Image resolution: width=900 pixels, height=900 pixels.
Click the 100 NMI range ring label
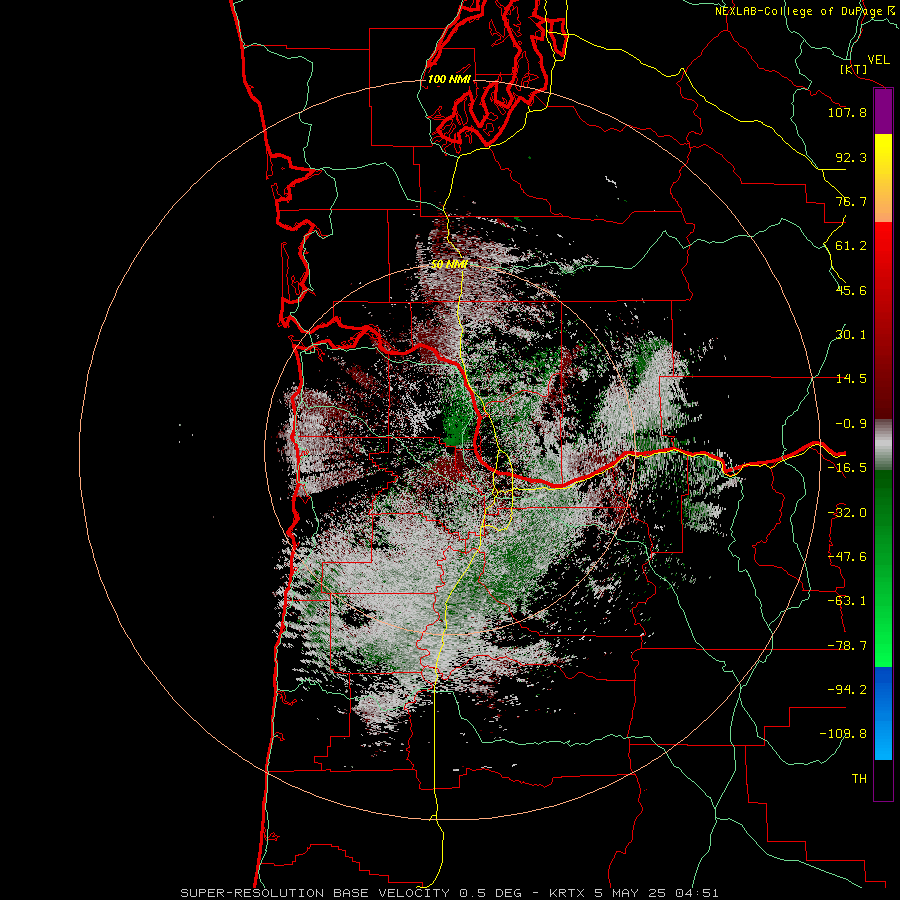click(449, 79)
